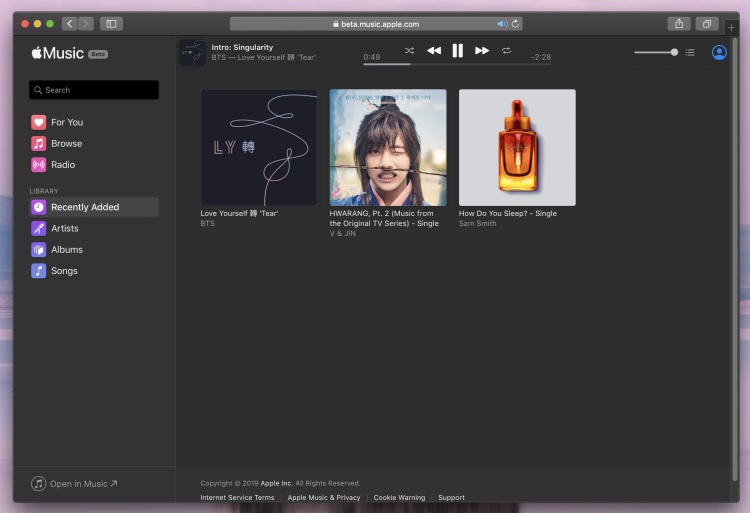Select Recently Added in library
This screenshot has height=513, width=750.
(x=94, y=207)
